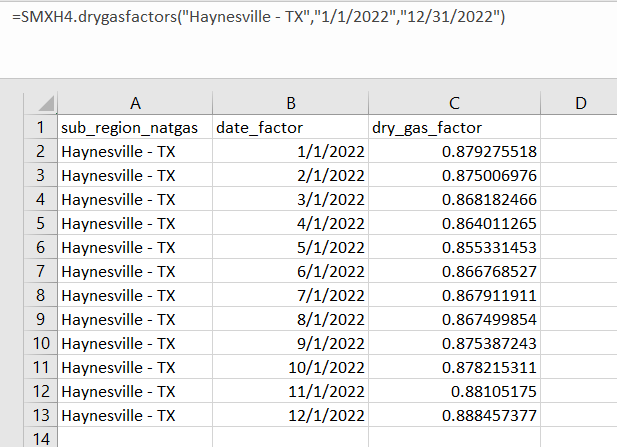Click date cell 1/1/2022

pyautogui.click(x=290, y=151)
